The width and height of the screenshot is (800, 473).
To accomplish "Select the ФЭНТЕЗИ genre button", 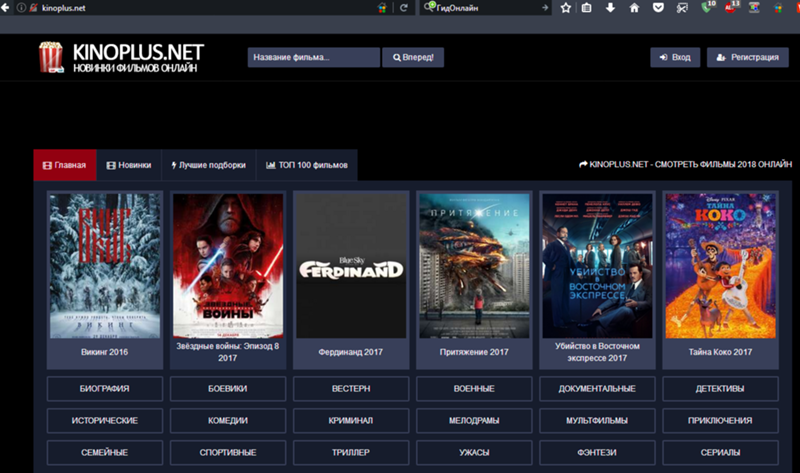I will (597, 453).
